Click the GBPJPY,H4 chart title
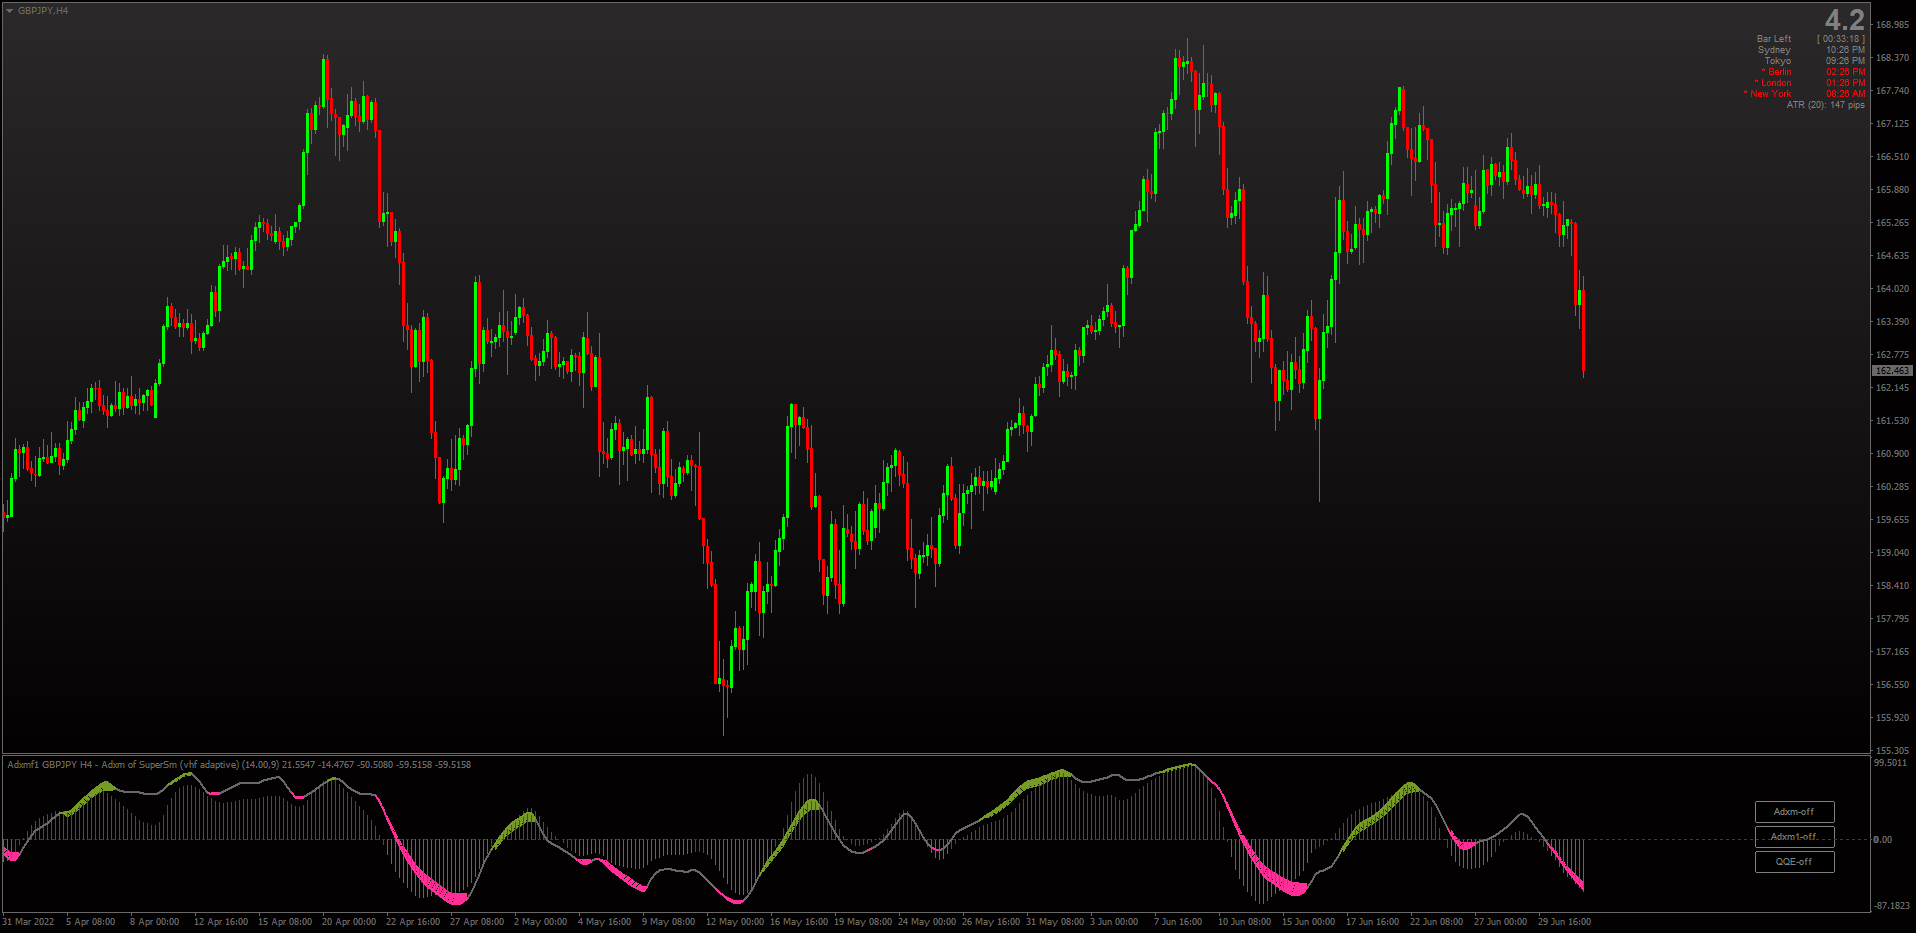Screen dimensions: 1916x933 tap(43, 11)
